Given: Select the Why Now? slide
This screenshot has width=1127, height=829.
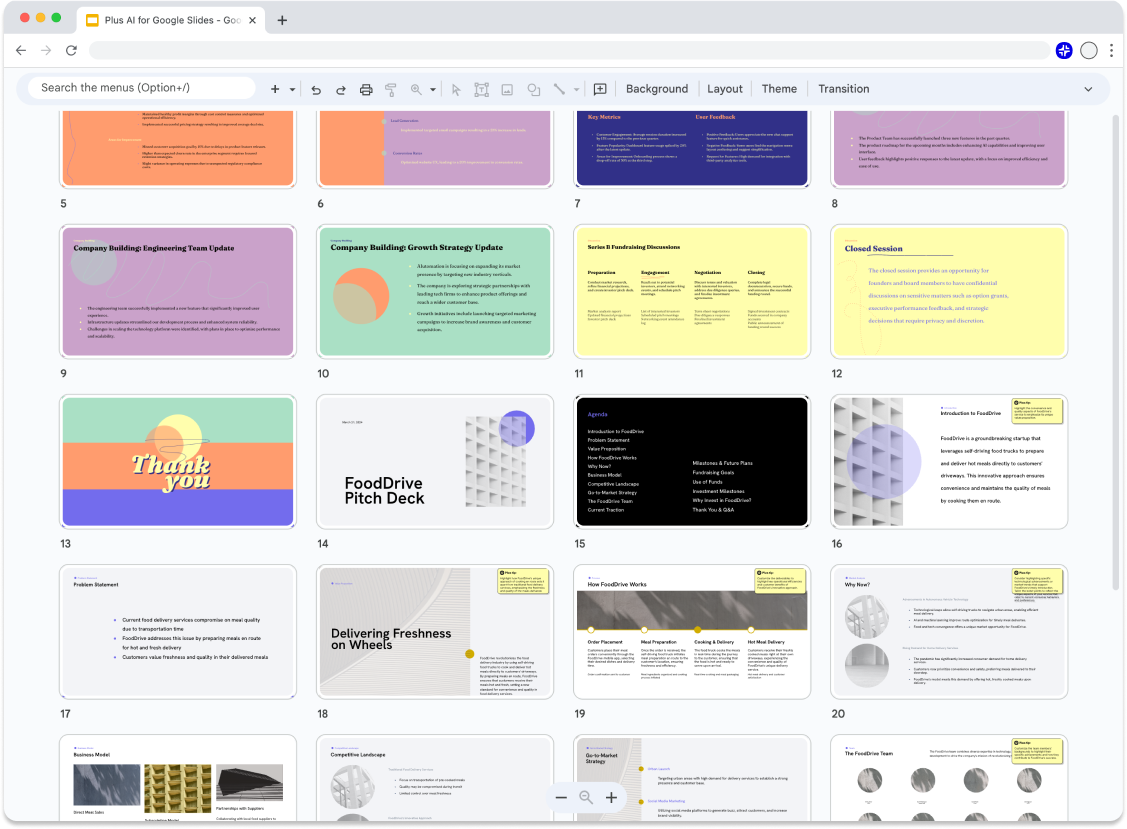Looking at the screenshot, I should (x=949, y=631).
